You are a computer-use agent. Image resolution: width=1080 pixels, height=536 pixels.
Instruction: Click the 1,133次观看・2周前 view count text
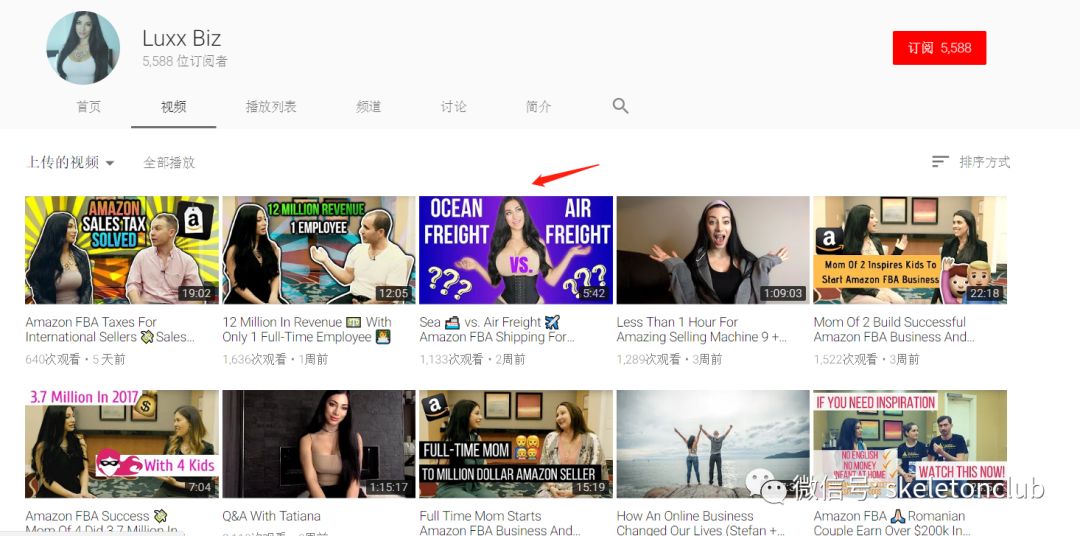(472, 359)
